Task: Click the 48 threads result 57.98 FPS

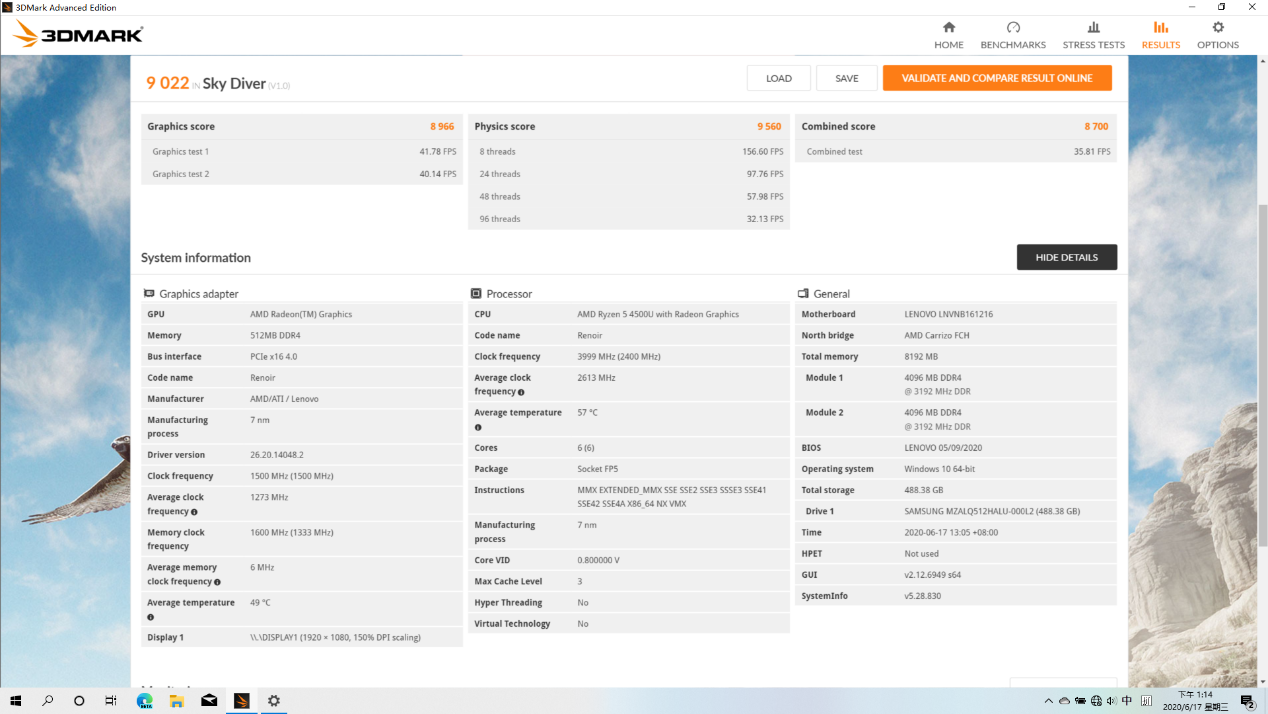Action: coord(765,197)
